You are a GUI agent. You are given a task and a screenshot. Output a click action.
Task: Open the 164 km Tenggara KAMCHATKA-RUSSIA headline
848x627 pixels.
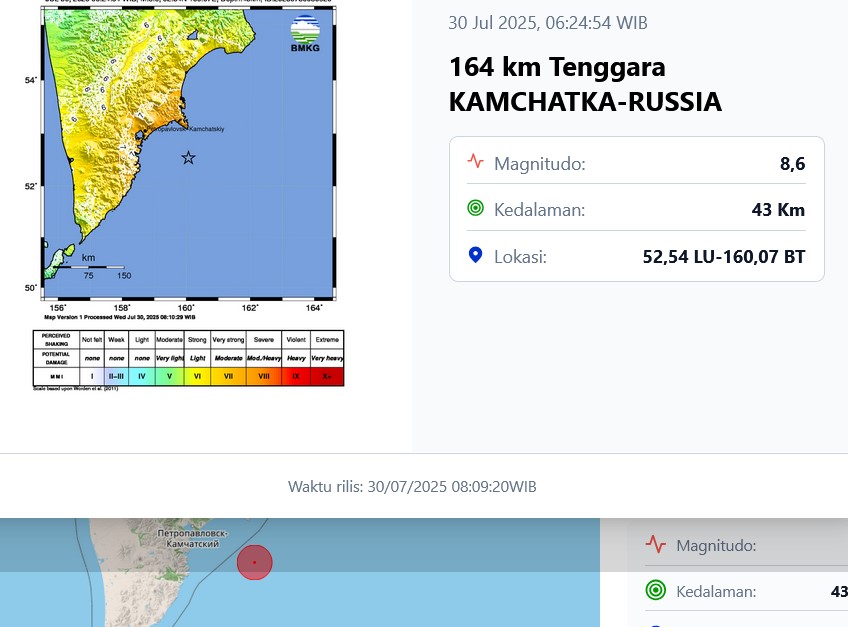(584, 85)
